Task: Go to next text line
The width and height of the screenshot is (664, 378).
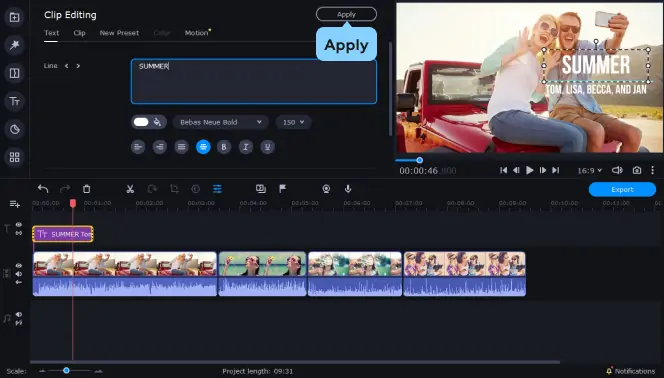Action: (x=78, y=66)
